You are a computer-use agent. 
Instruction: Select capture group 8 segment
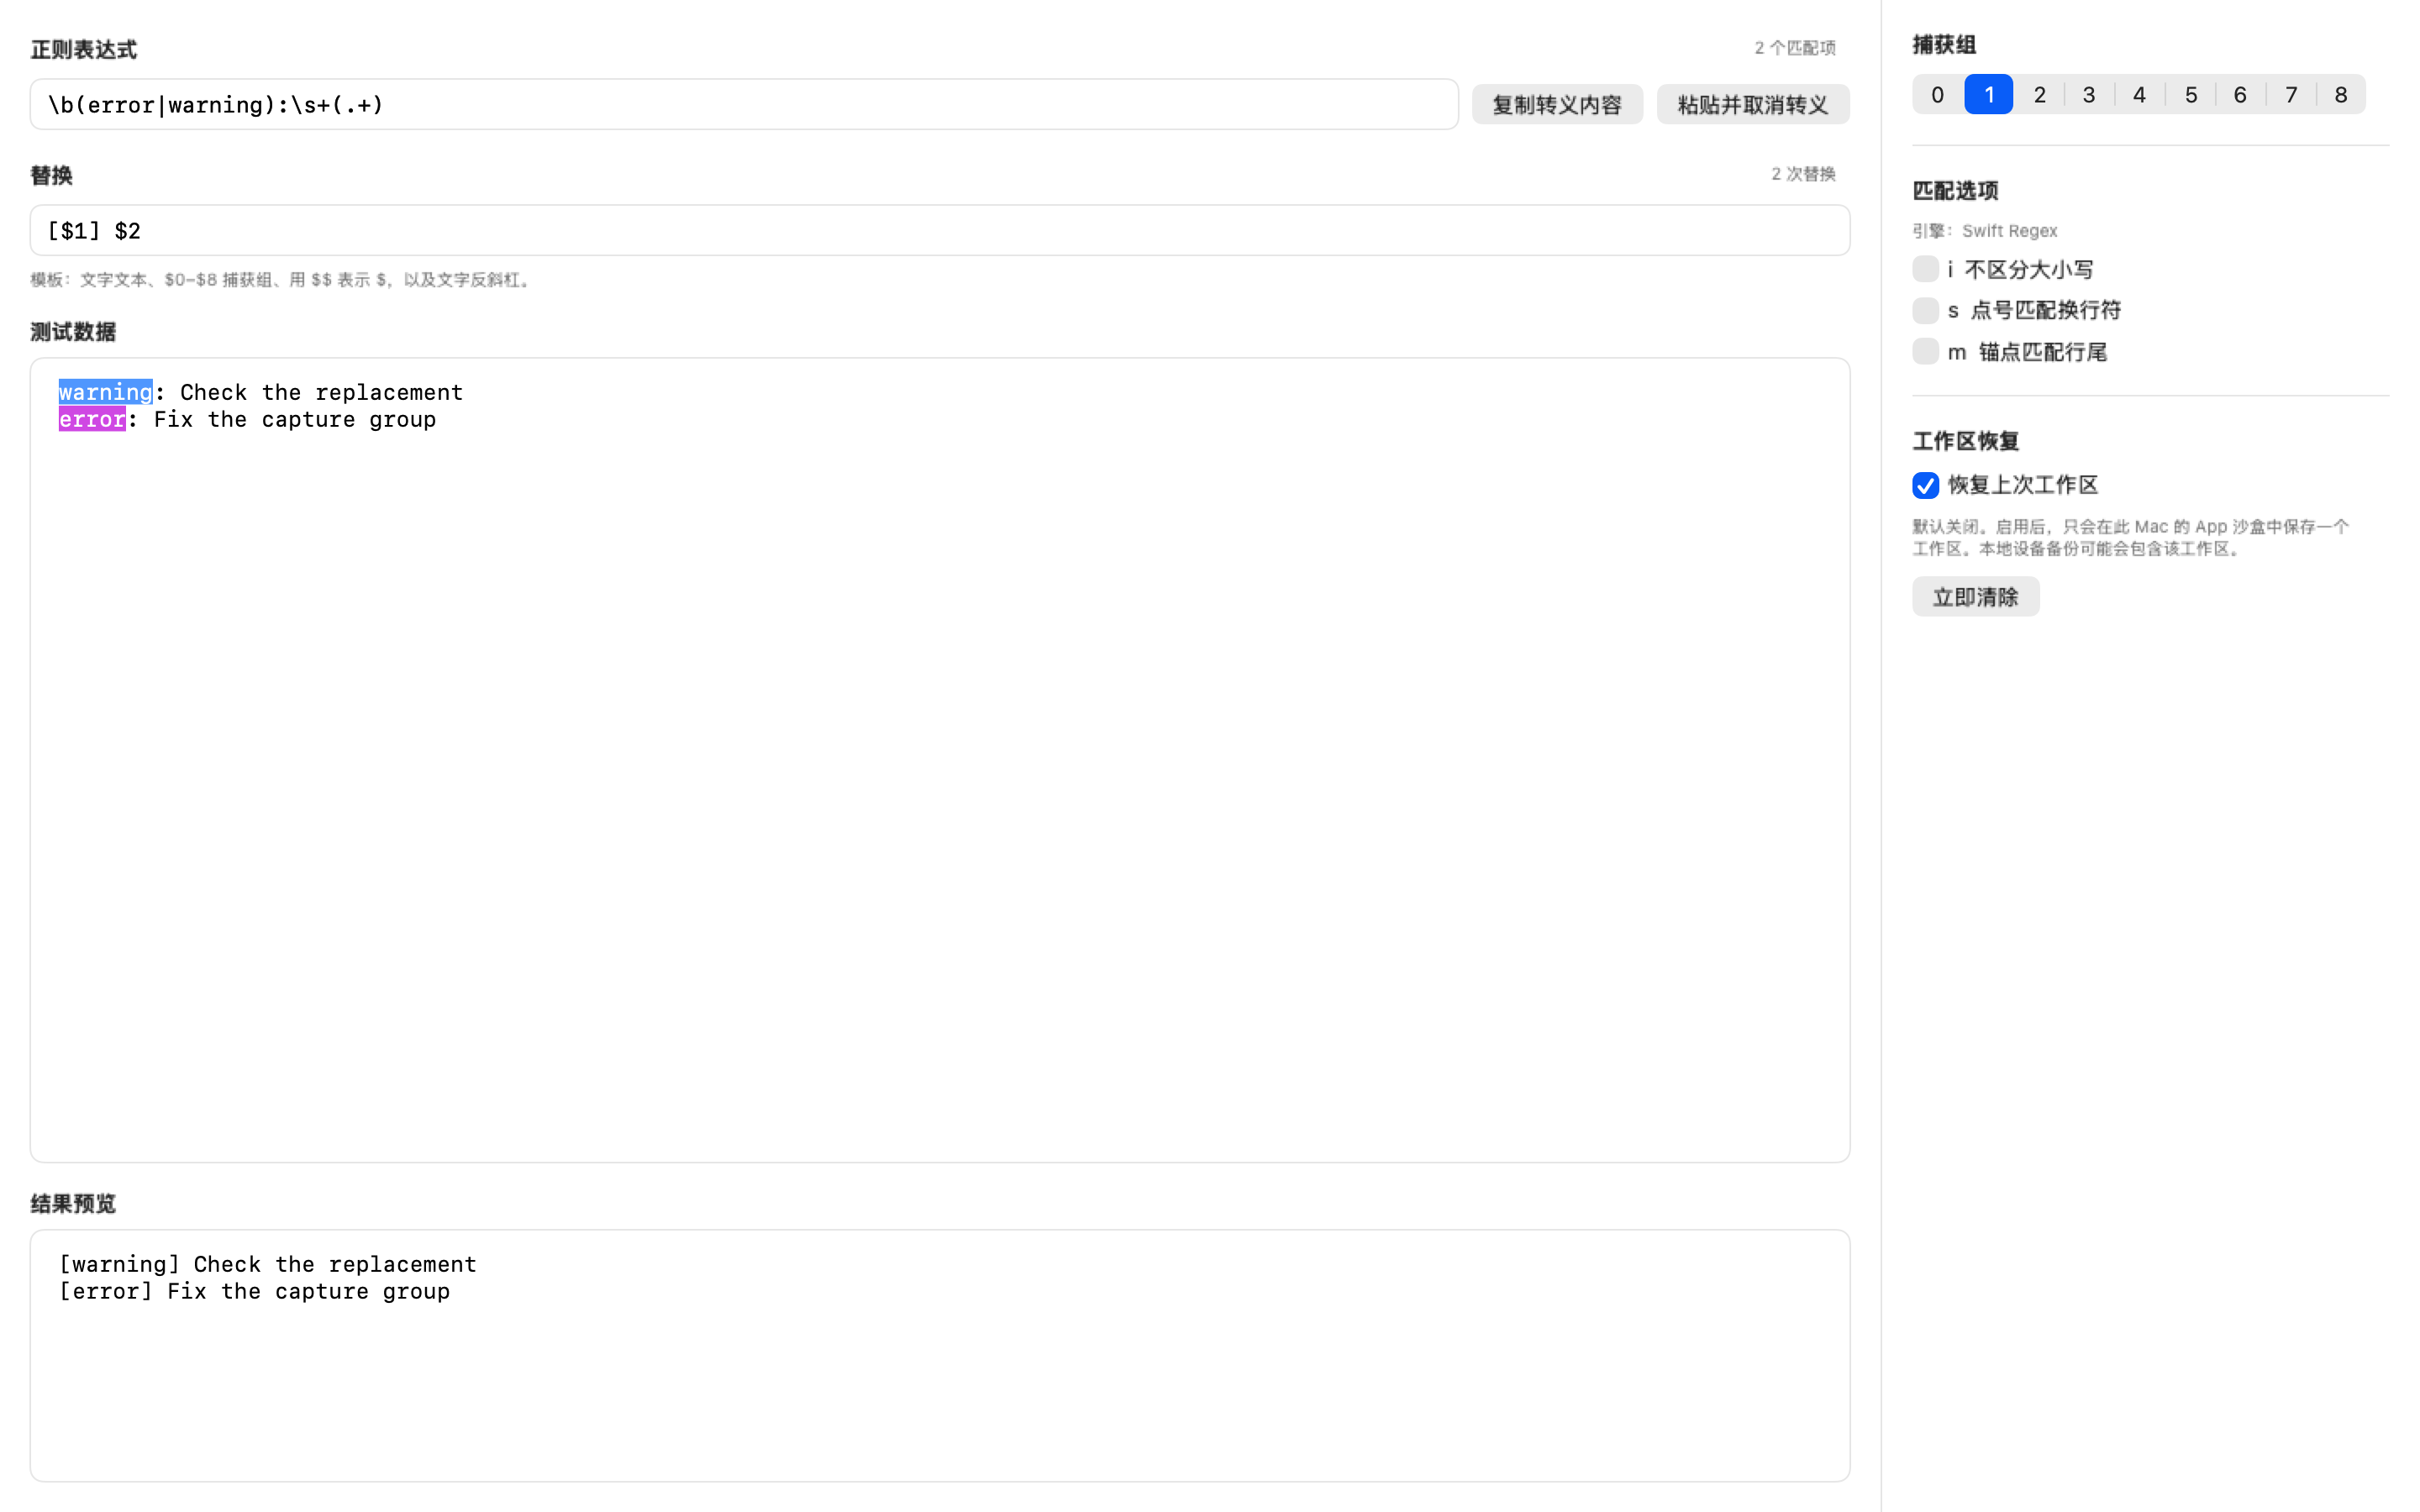pos(2341,95)
